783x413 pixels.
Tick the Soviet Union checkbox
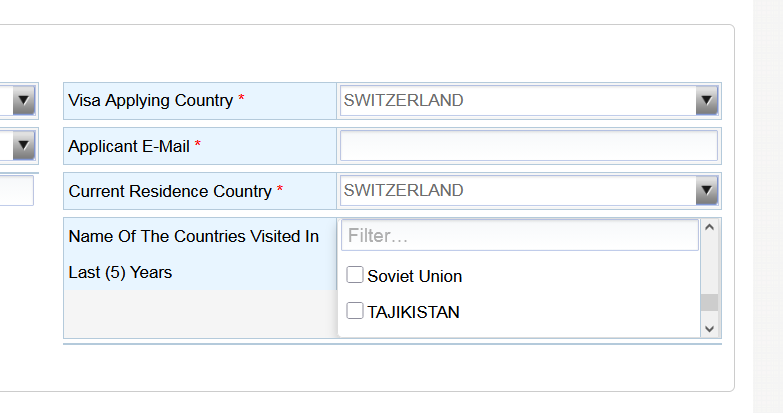click(354, 275)
